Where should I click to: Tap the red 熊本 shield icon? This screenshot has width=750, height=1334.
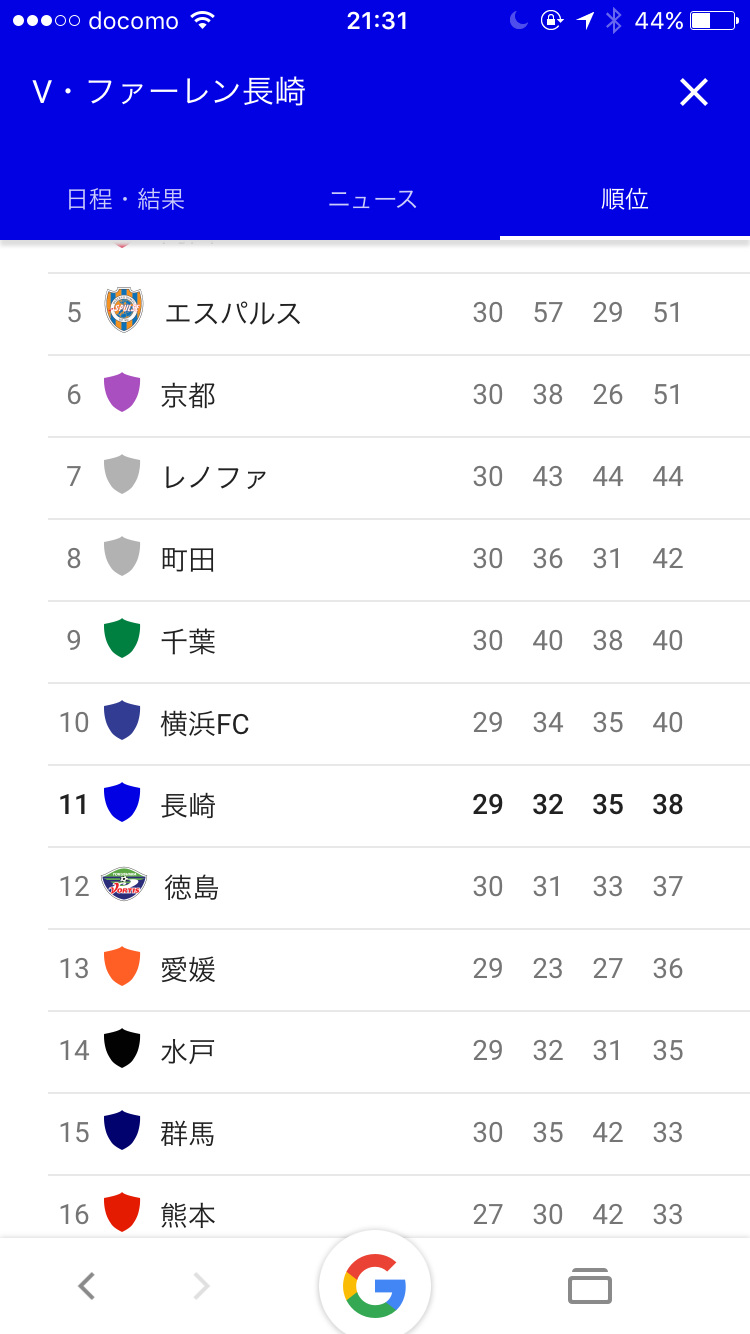click(122, 1213)
